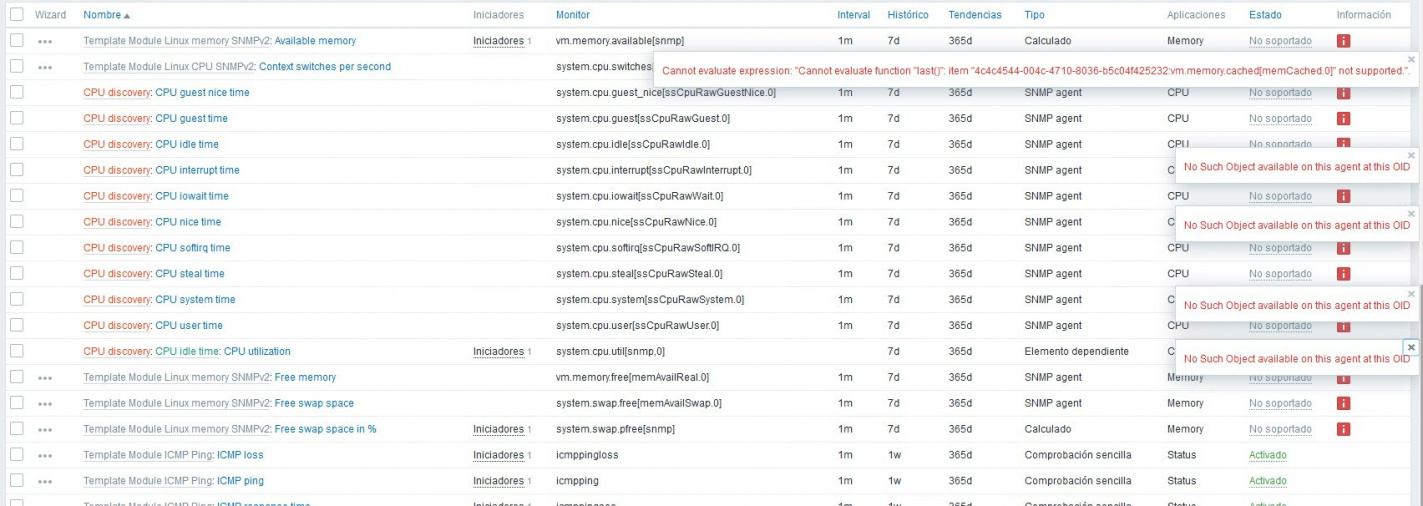Screen dimensions: 1423x506
Task: Toggle 'Activado' status for ICMP ping
Action: (1268, 482)
